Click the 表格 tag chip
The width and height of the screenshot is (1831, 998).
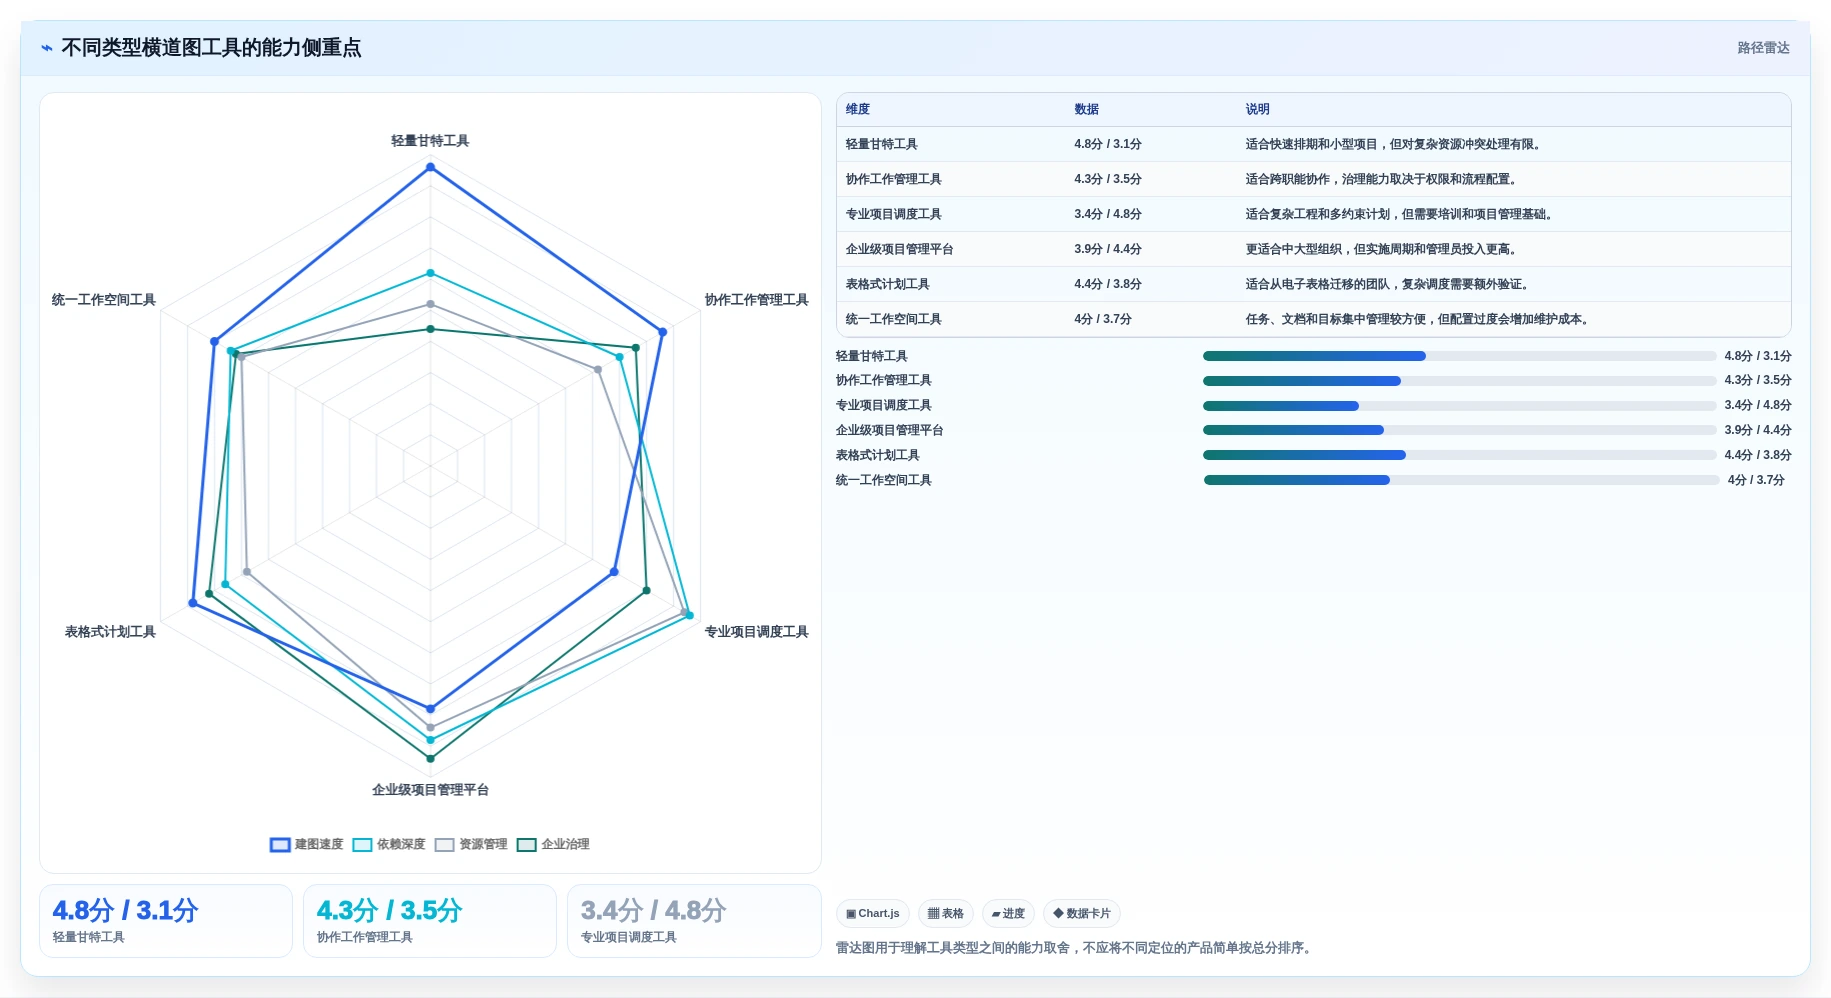pos(945,913)
